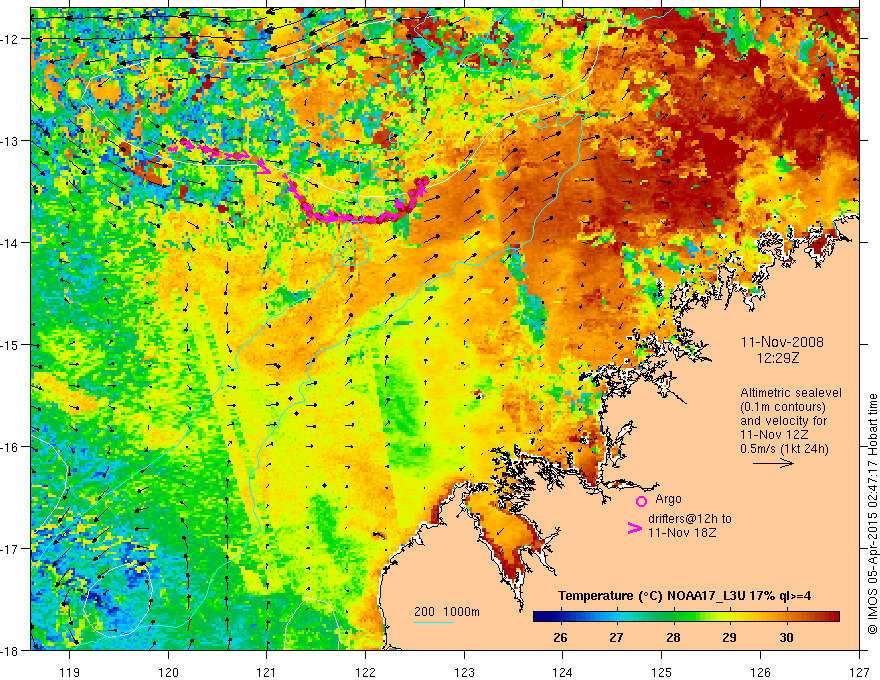Click latitude axis label -14
Image resolution: width=880 pixels, height=680 pixels.
point(10,243)
